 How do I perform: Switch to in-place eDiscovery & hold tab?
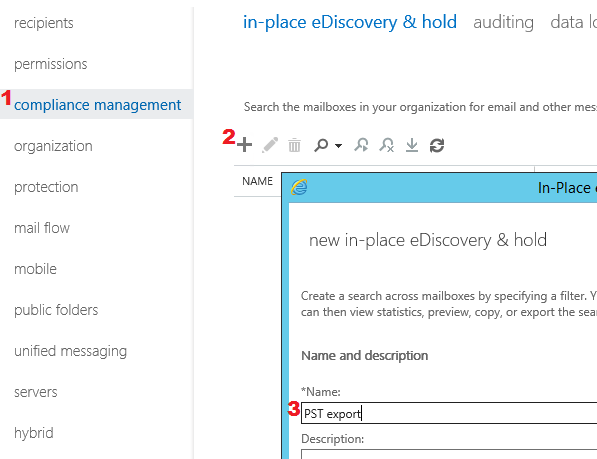pos(350,22)
